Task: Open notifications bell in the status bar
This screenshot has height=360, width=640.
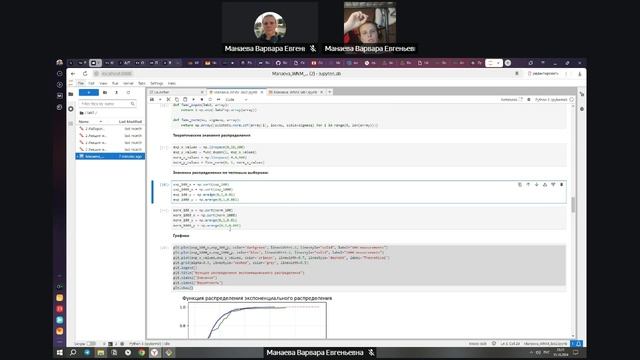Action: coord(579,344)
